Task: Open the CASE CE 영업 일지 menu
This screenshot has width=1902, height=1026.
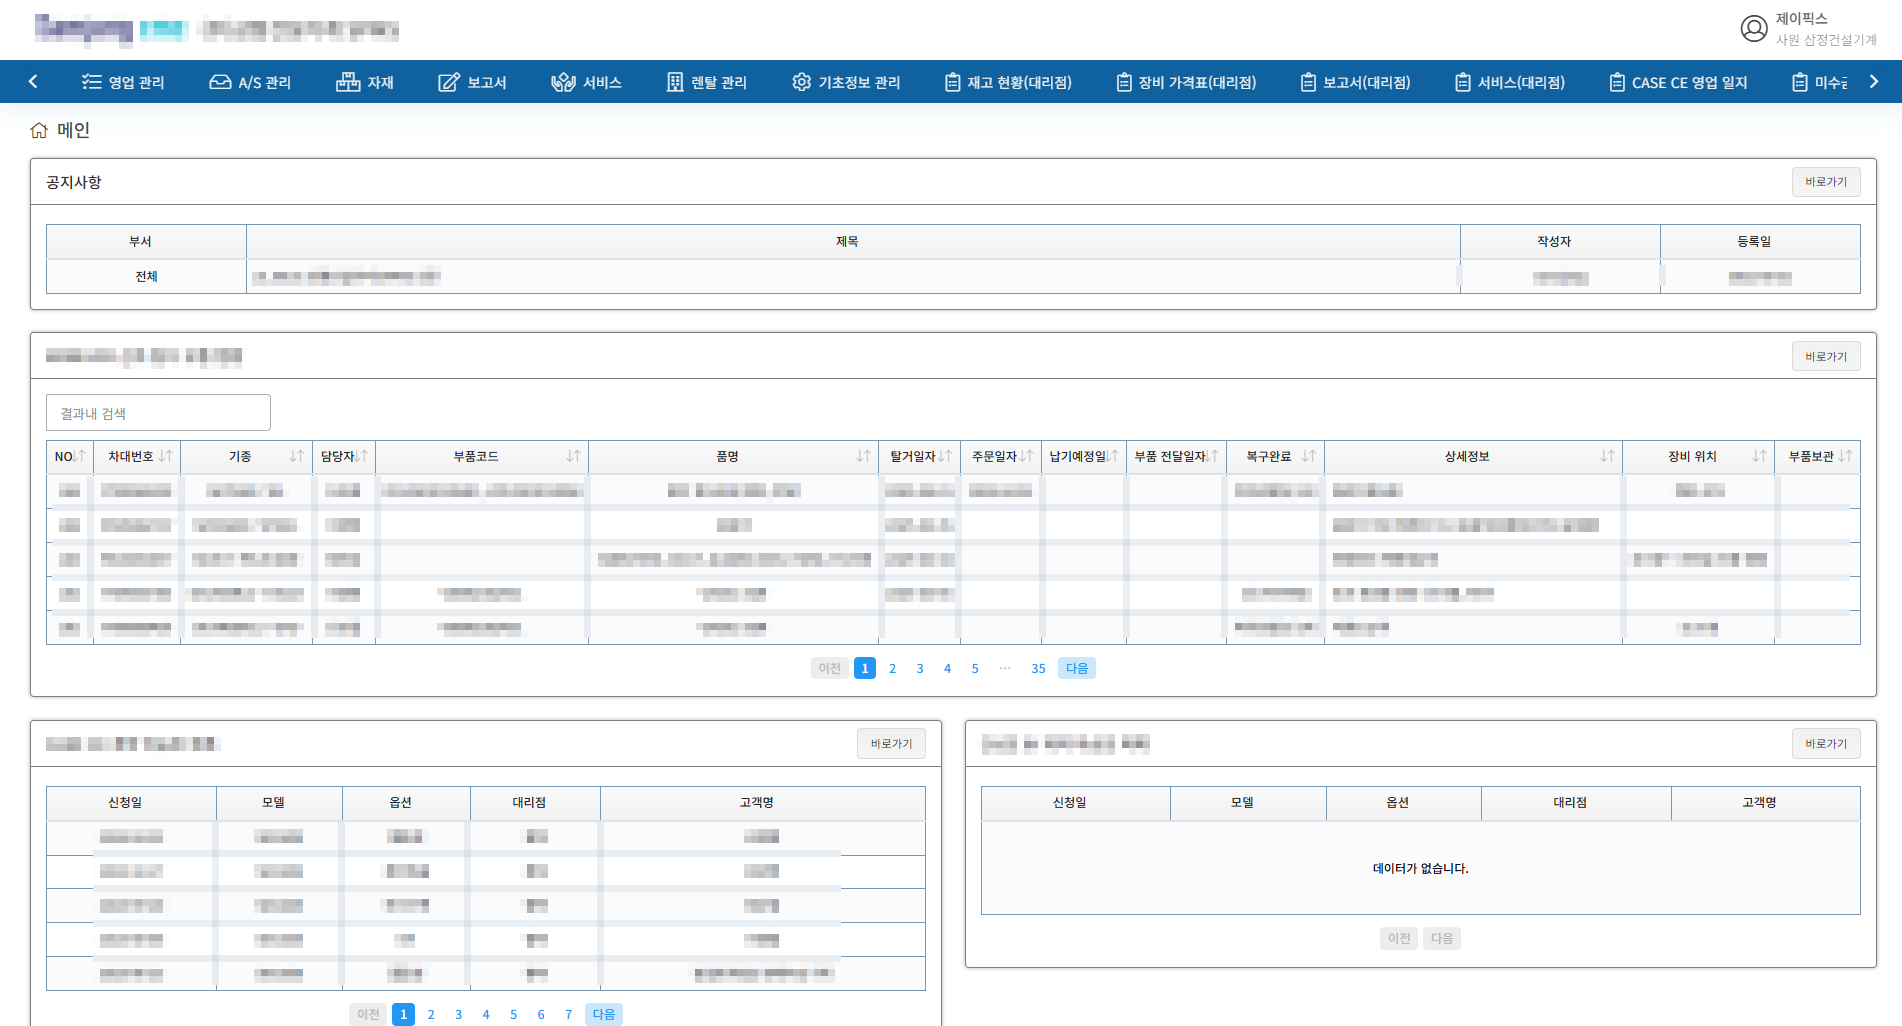Action: pyautogui.click(x=1678, y=82)
